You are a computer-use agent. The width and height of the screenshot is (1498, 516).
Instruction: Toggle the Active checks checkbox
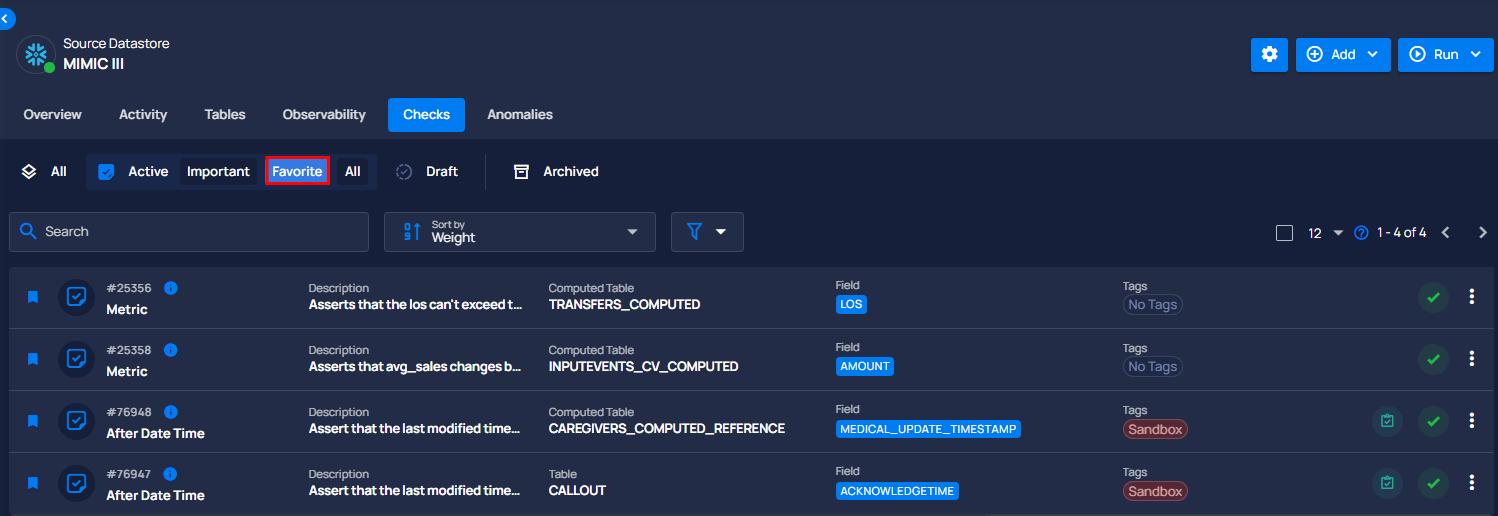(106, 172)
